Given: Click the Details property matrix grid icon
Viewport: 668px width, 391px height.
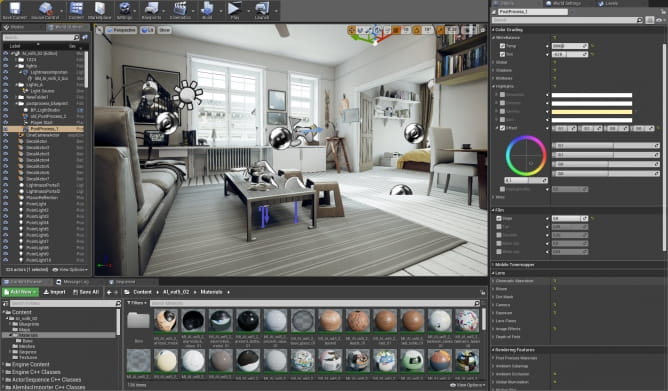Looking at the screenshot, I should (x=650, y=20).
